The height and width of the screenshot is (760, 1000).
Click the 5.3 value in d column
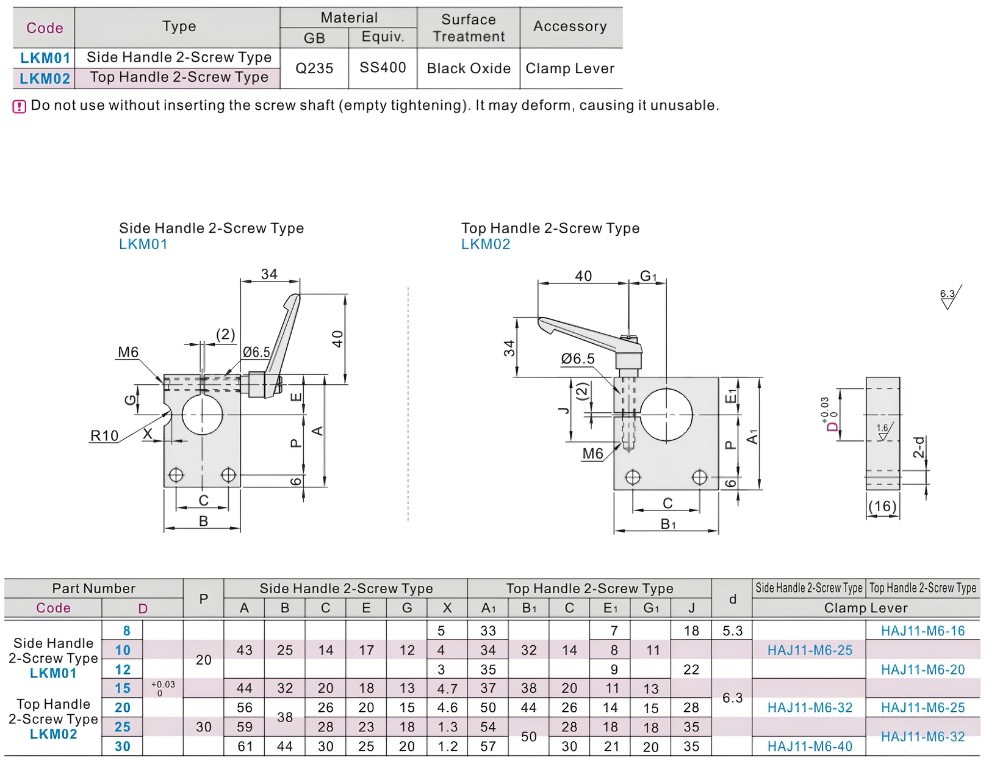click(732, 631)
